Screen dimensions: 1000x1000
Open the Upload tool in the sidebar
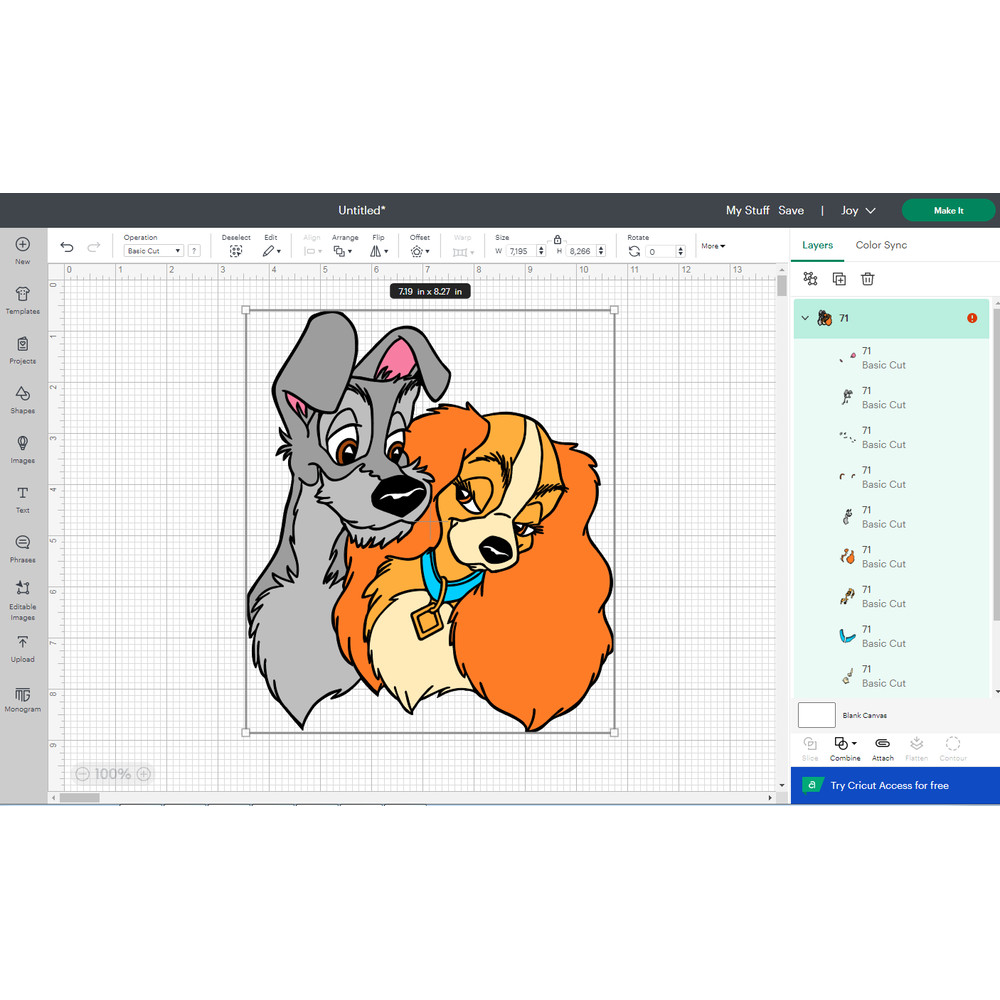tap(22, 647)
